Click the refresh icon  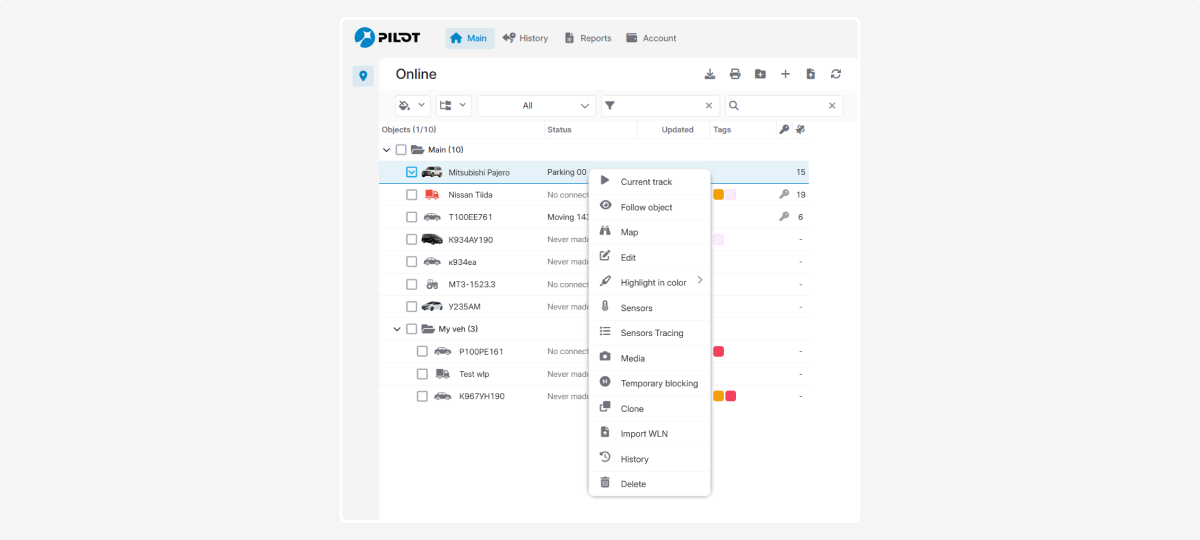(836, 74)
